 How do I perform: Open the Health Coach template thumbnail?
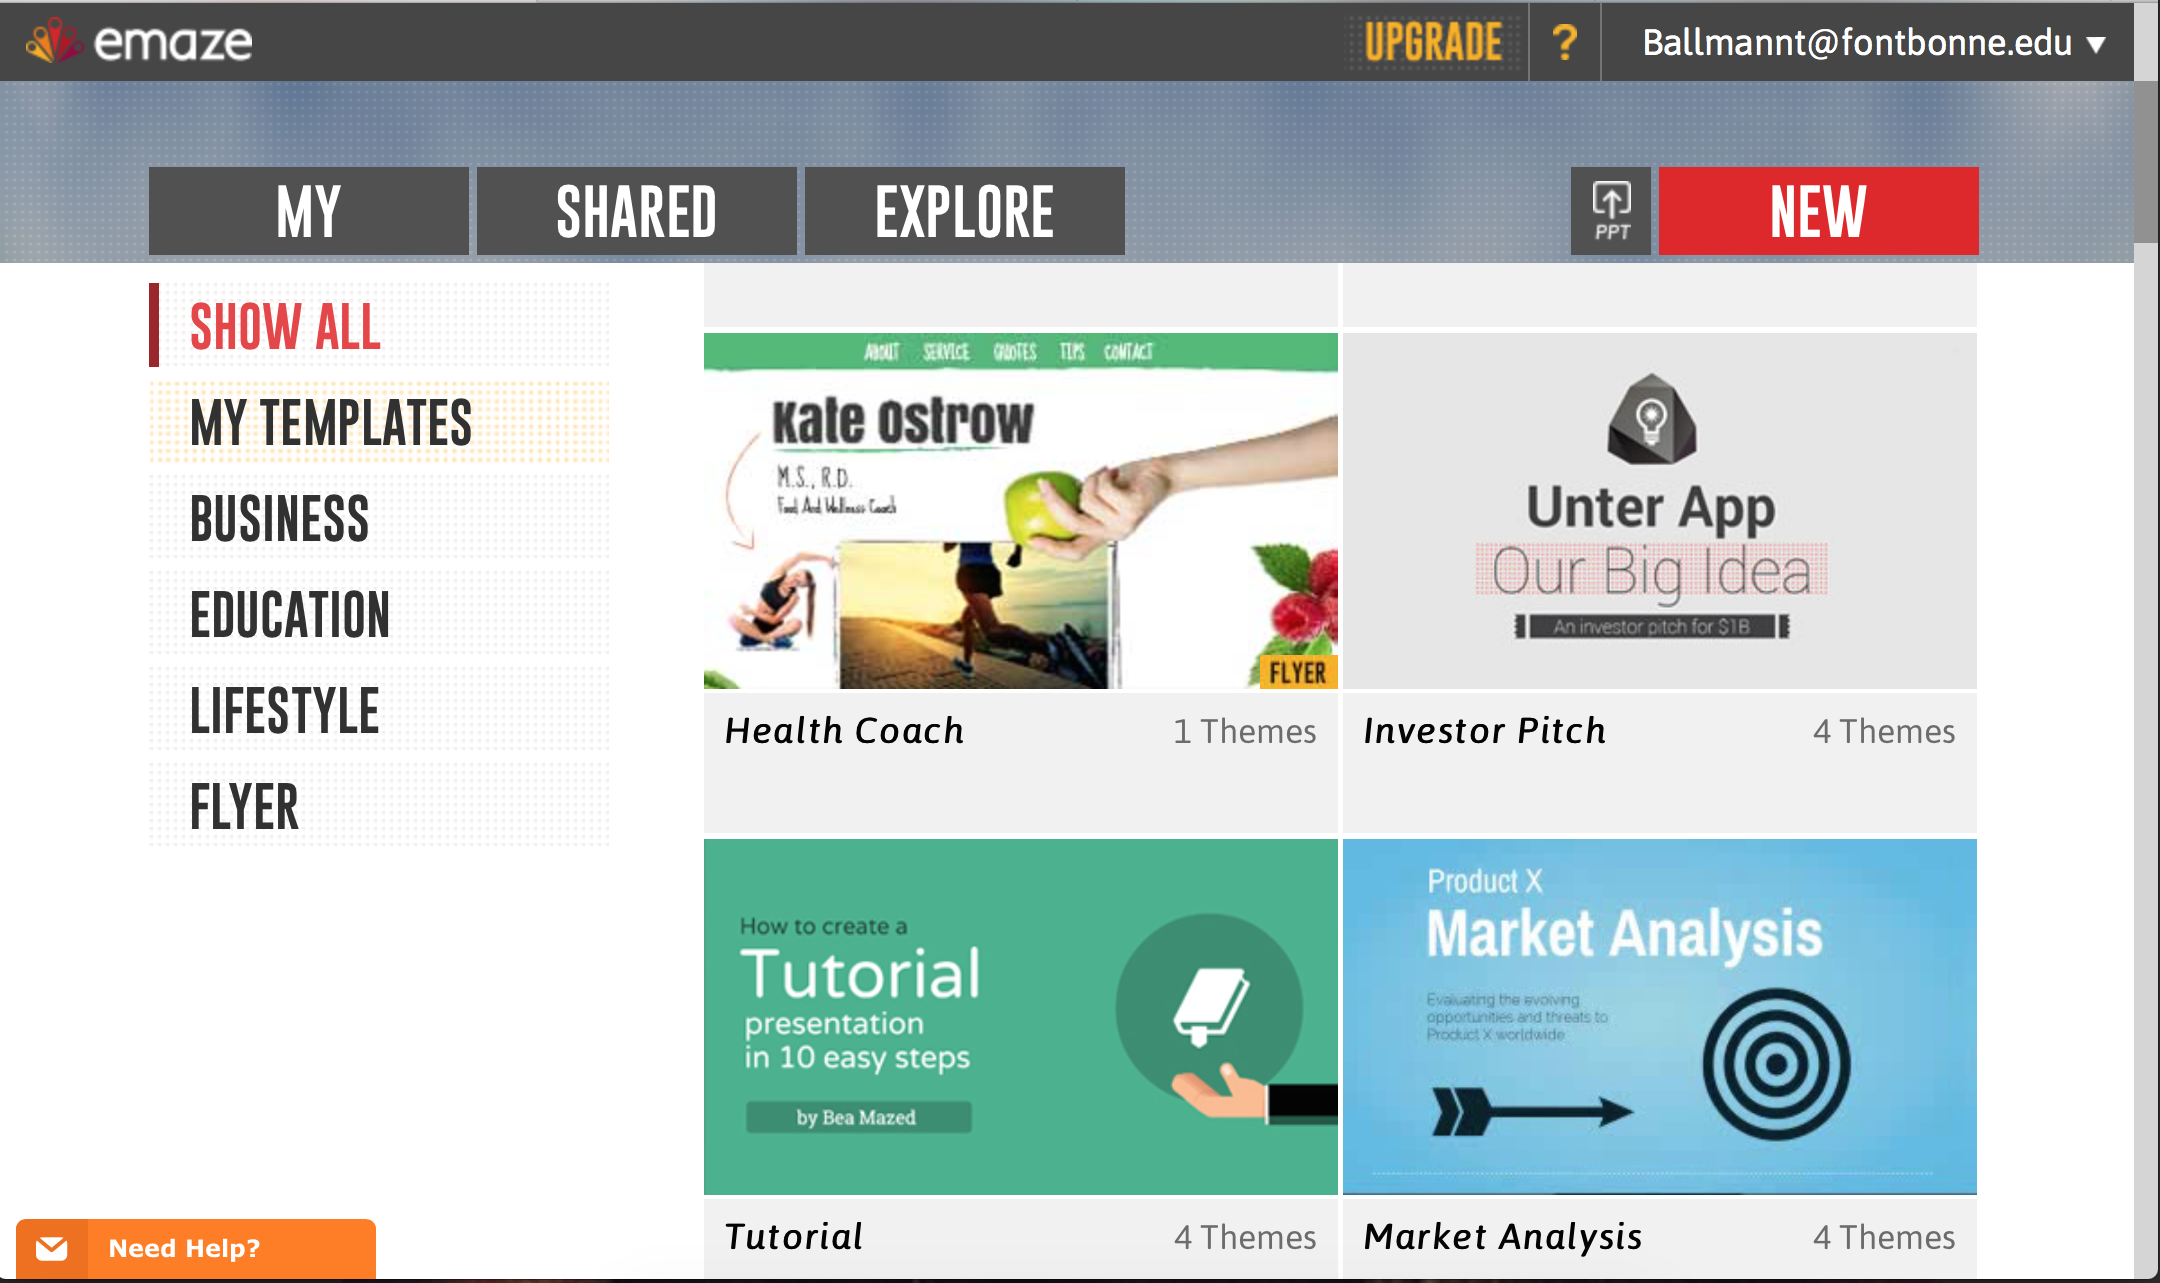tap(1020, 511)
